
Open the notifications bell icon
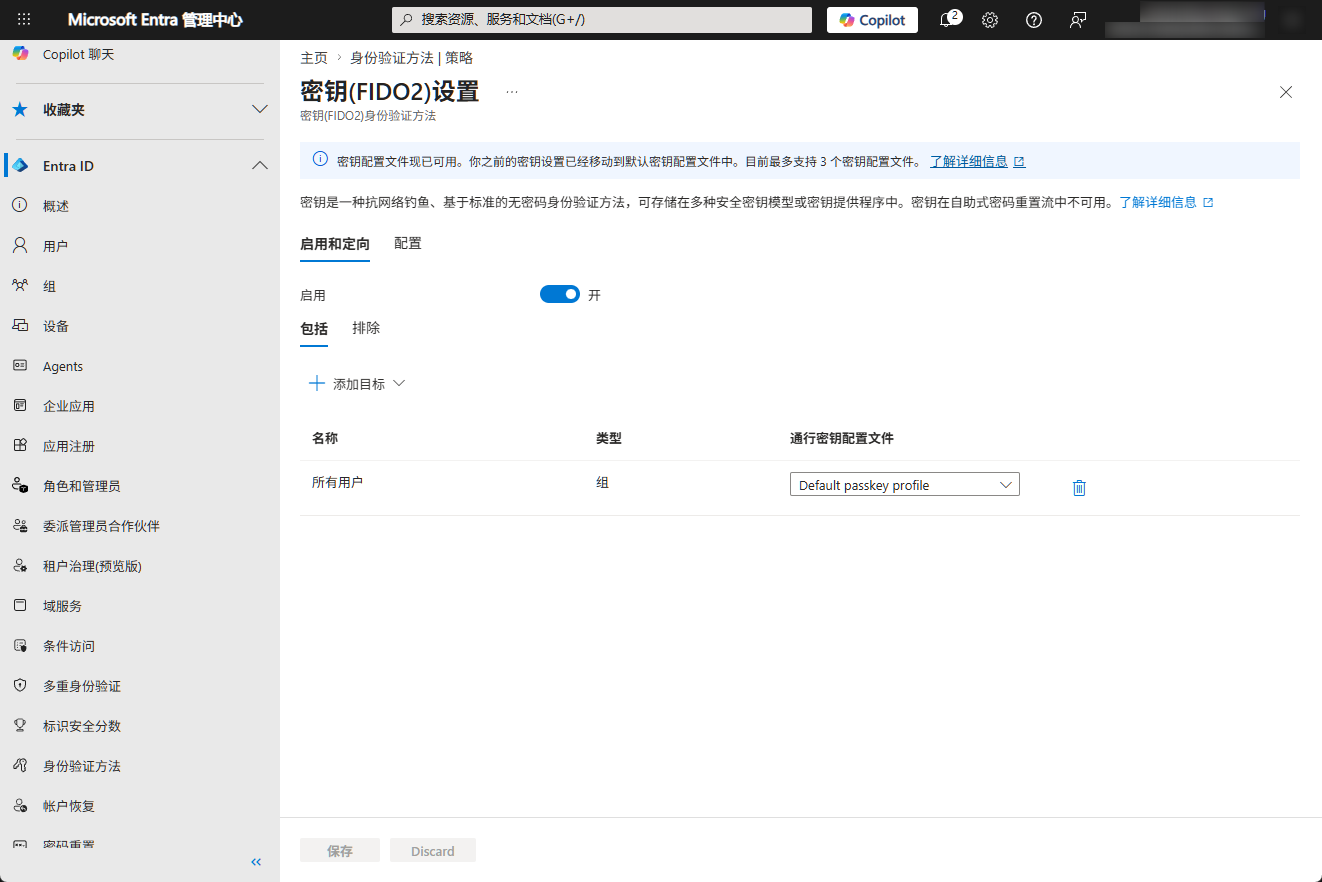(x=946, y=20)
